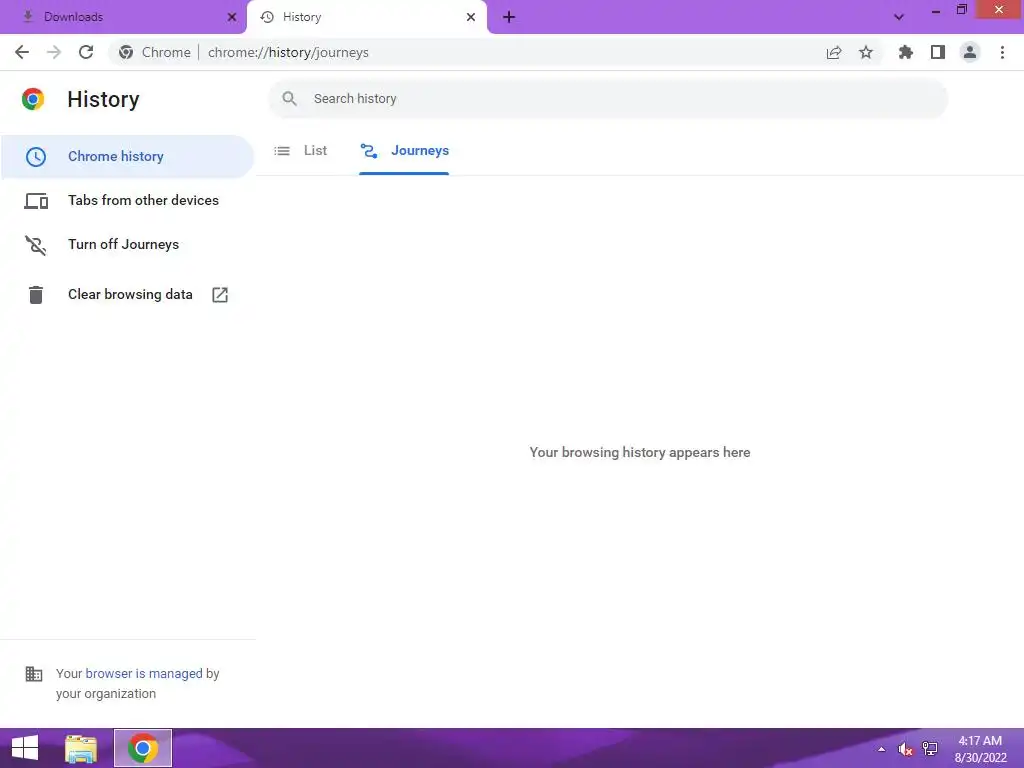Click 'Your browsing history appears here' text
The height and width of the screenshot is (768, 1024).
(x=640, y=452)
